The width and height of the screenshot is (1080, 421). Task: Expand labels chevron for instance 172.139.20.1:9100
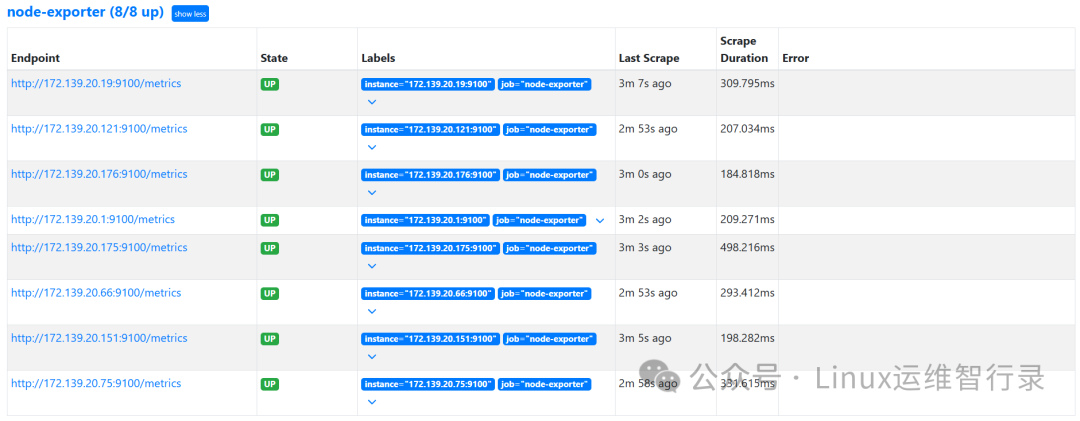[x=600, y=220]
